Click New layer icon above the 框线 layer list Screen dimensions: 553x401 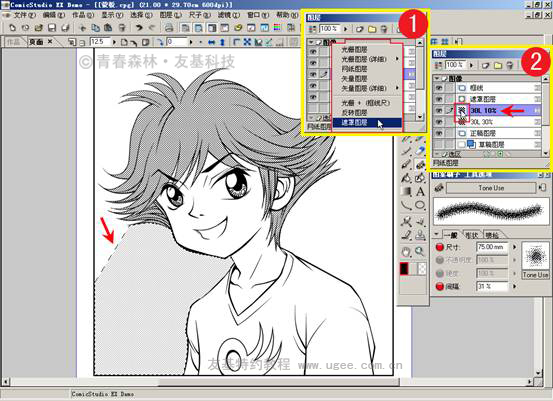point(486,65)
